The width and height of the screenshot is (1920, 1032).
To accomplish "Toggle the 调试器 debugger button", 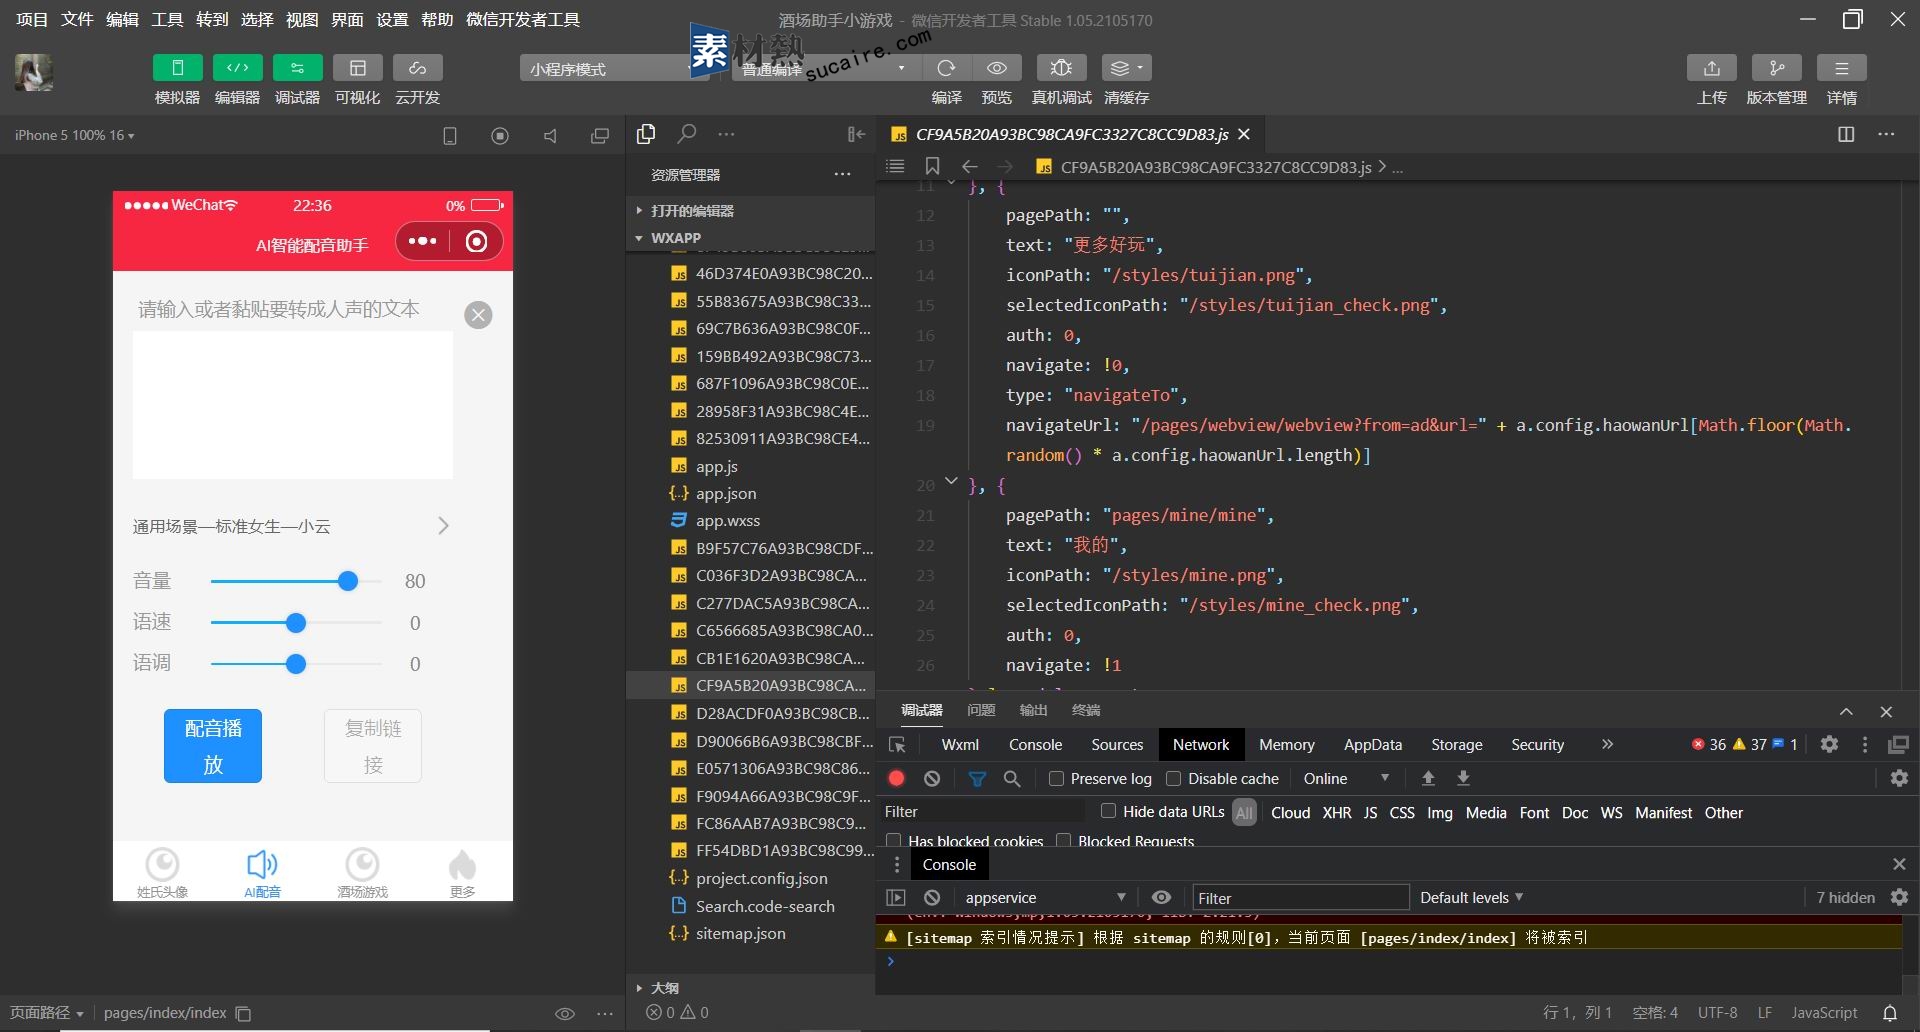I will [x=297, y=68].
